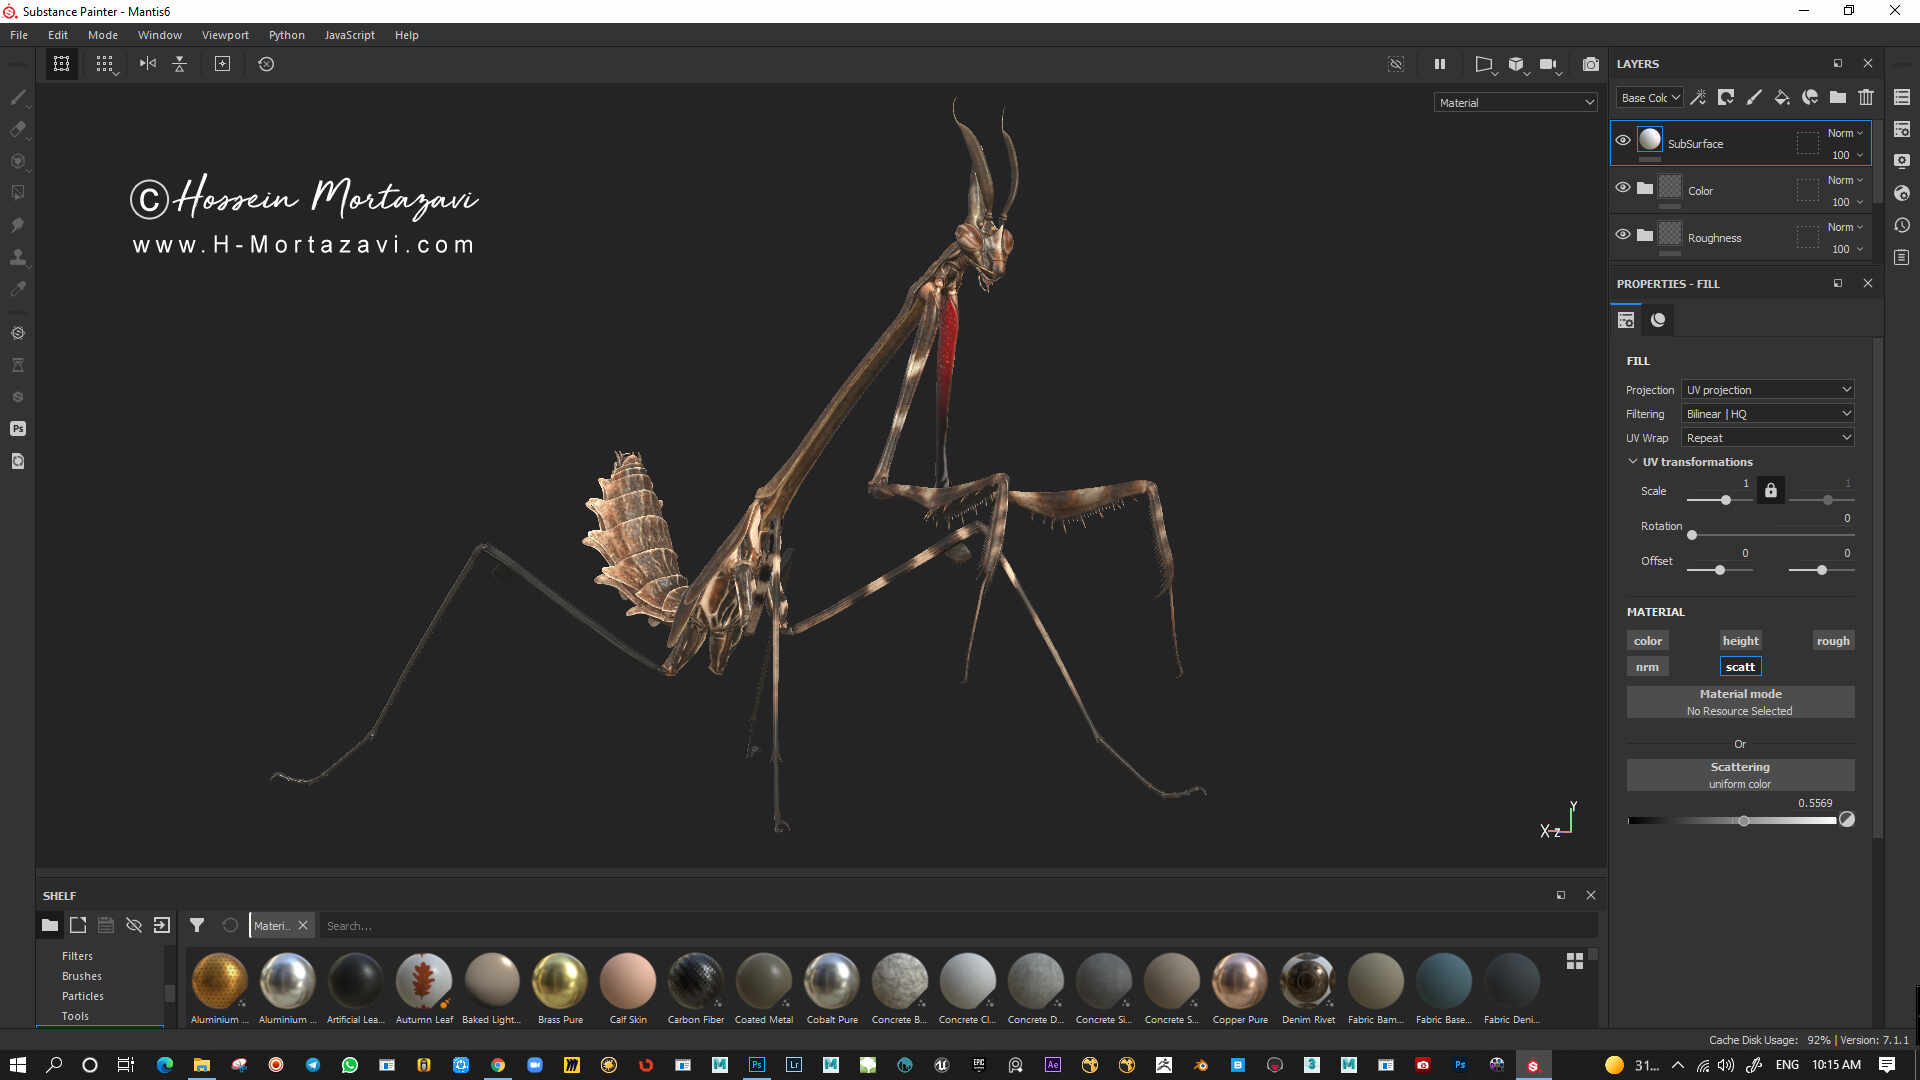Click the 3D cube display mode icon
Viewport: 1920px width, 1080px height.
pos(1517,64)
